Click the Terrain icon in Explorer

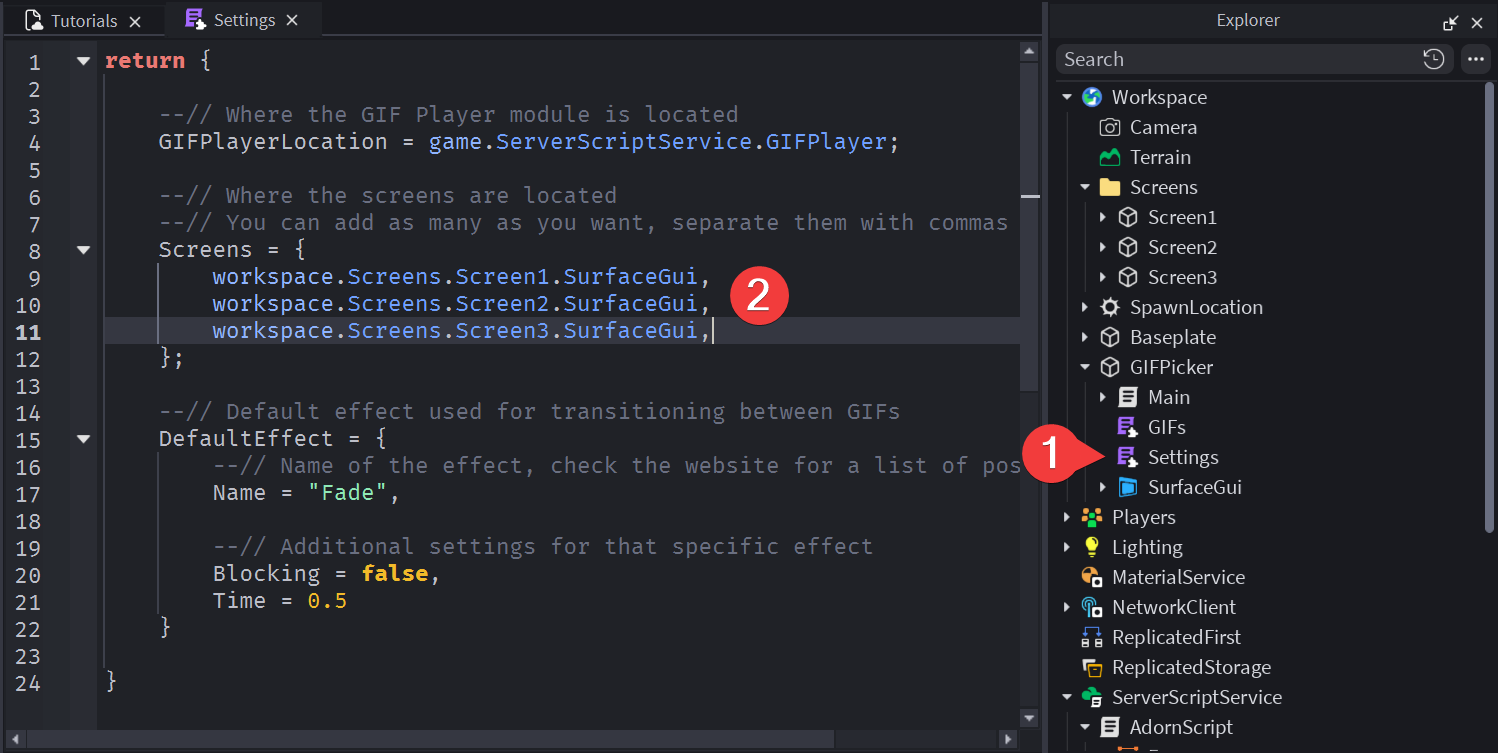[1110, 157]
